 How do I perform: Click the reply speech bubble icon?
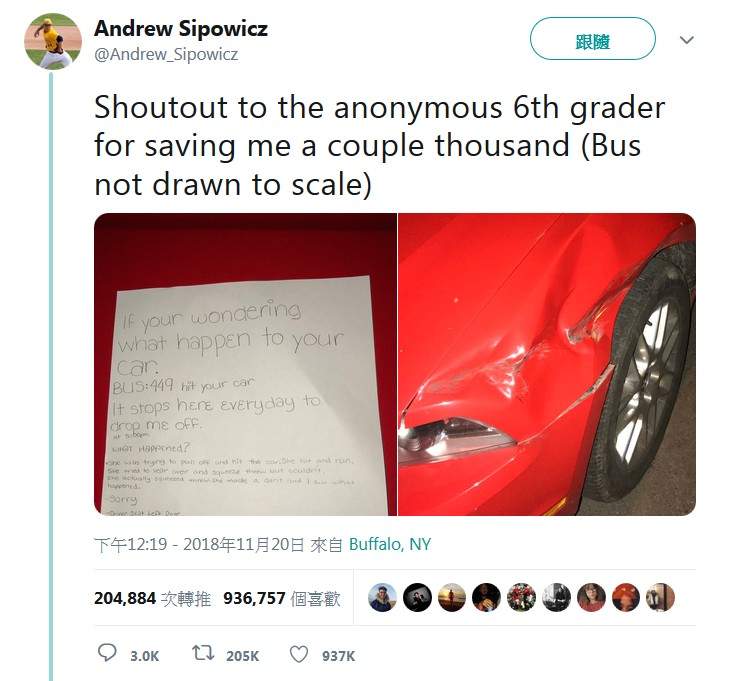pos(107,653)
